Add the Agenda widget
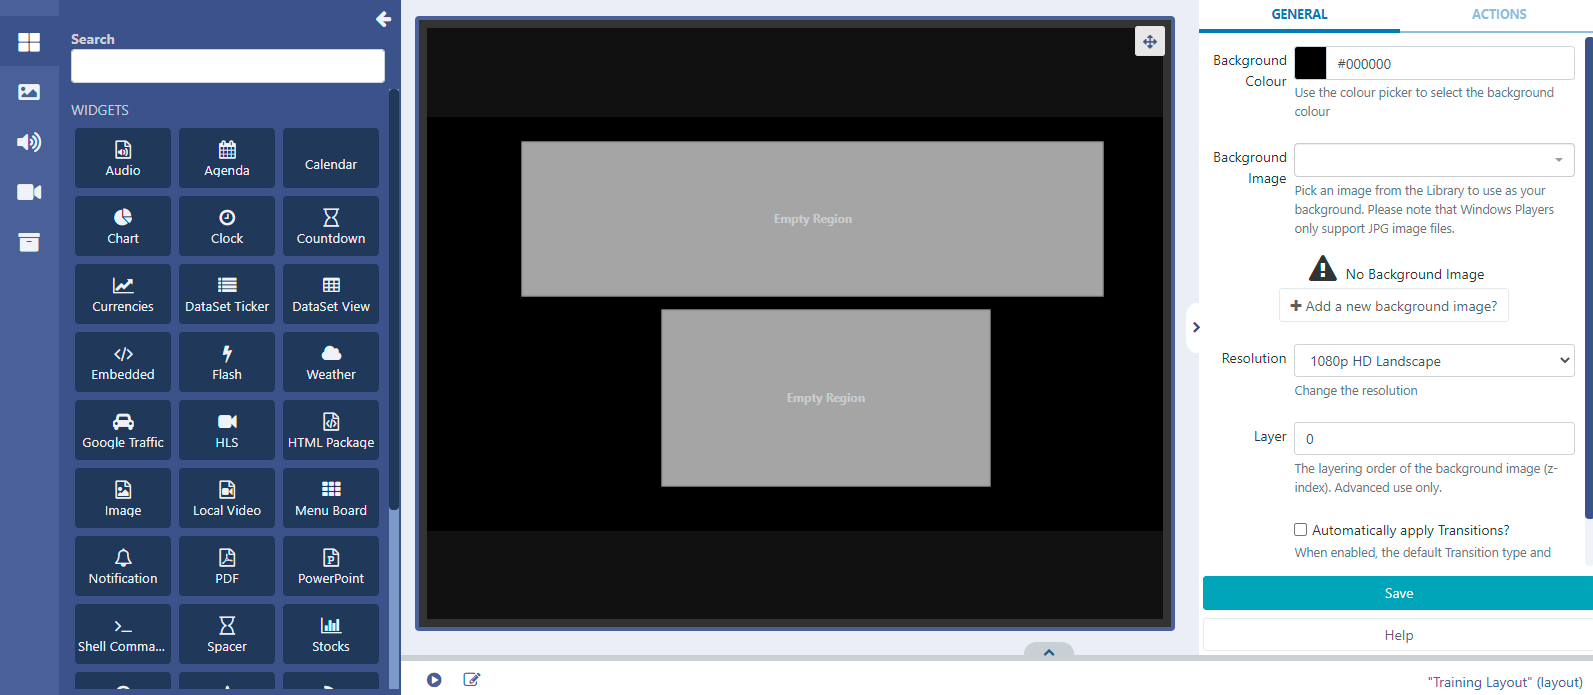 [227, 158]
